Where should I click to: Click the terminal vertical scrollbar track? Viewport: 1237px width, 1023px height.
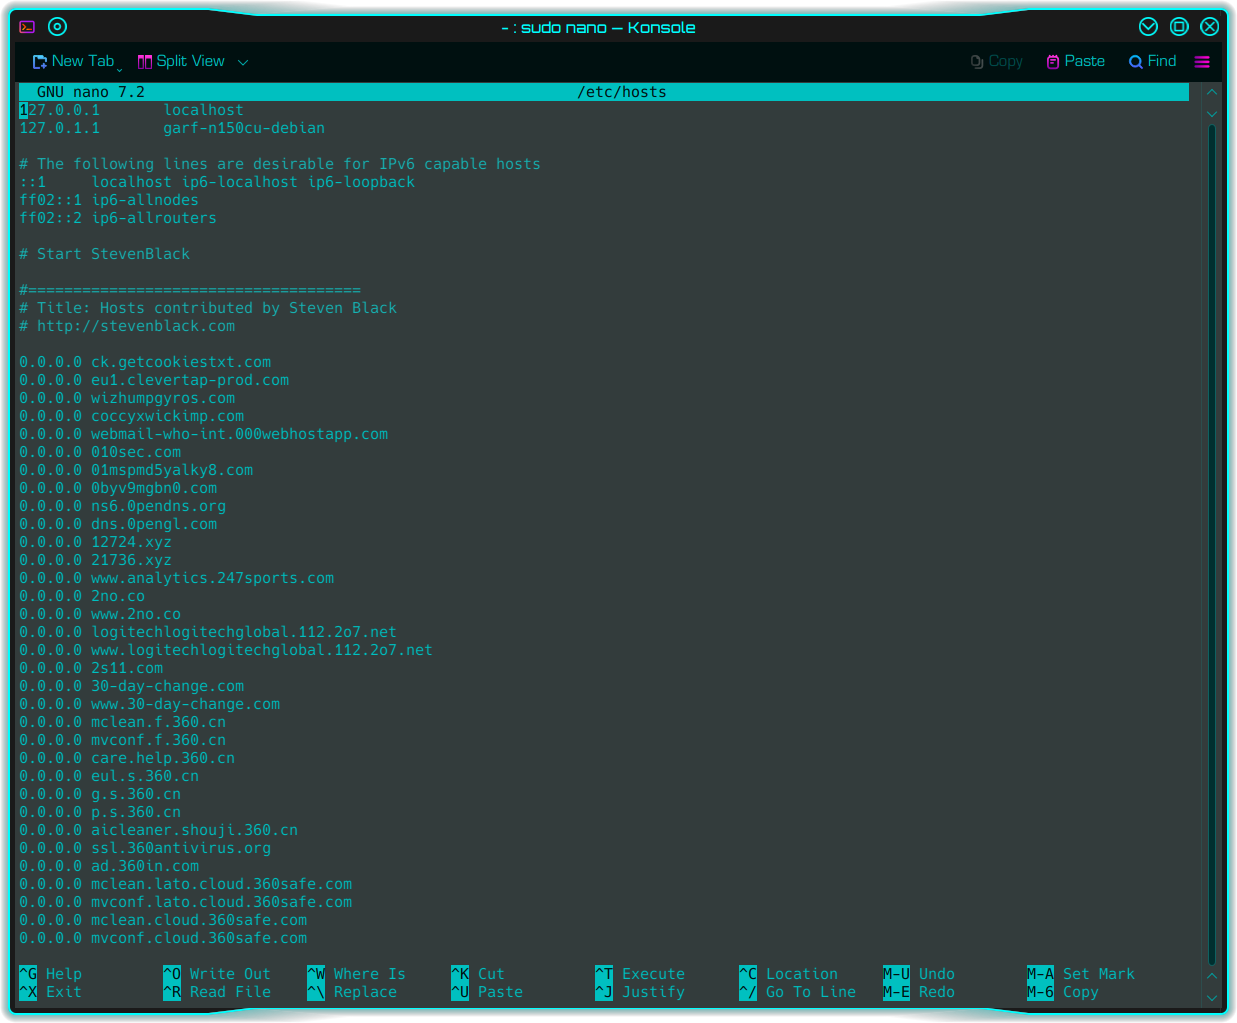(1212, 545)
